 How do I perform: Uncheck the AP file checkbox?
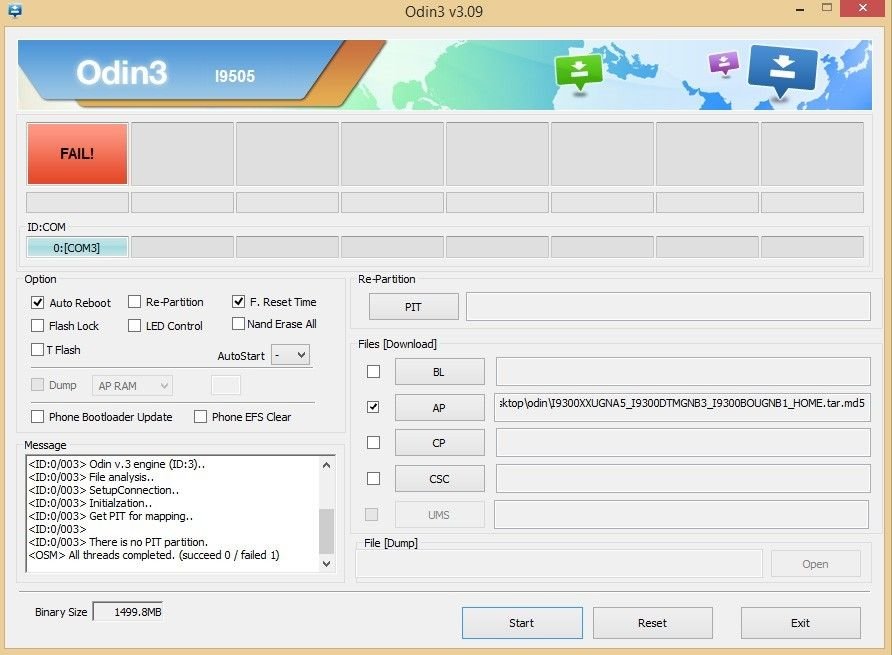point(373,407)
